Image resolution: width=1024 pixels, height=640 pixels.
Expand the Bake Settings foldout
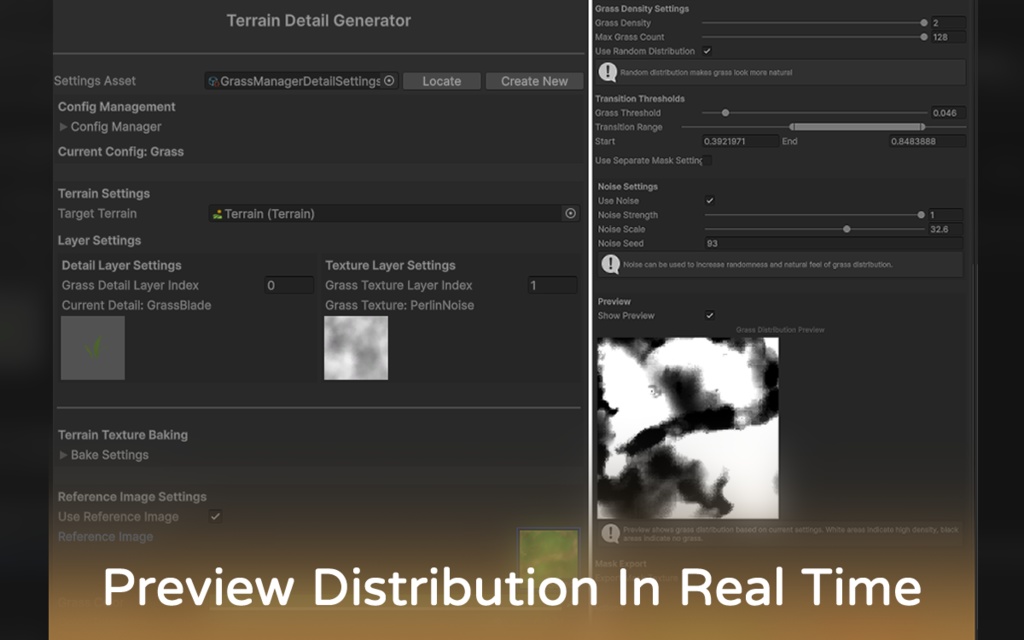pyautogui.click(x=63, y=455)
